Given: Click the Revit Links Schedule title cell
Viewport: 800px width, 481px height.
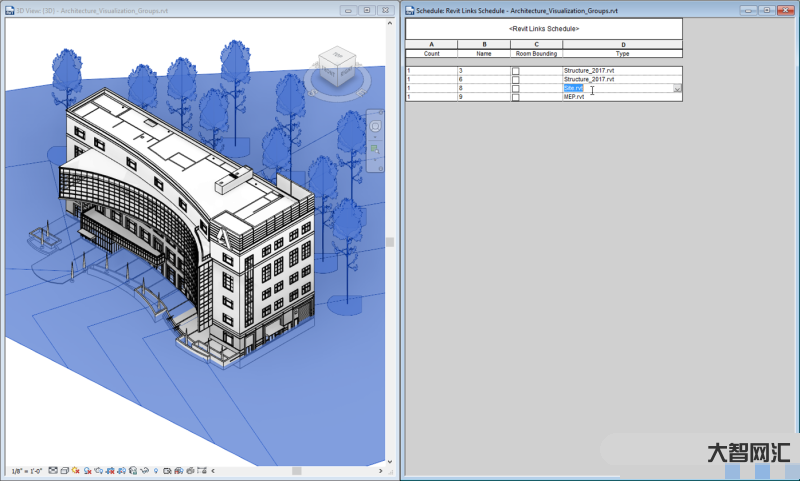Looking at the screenshot, I should point(543,29).
